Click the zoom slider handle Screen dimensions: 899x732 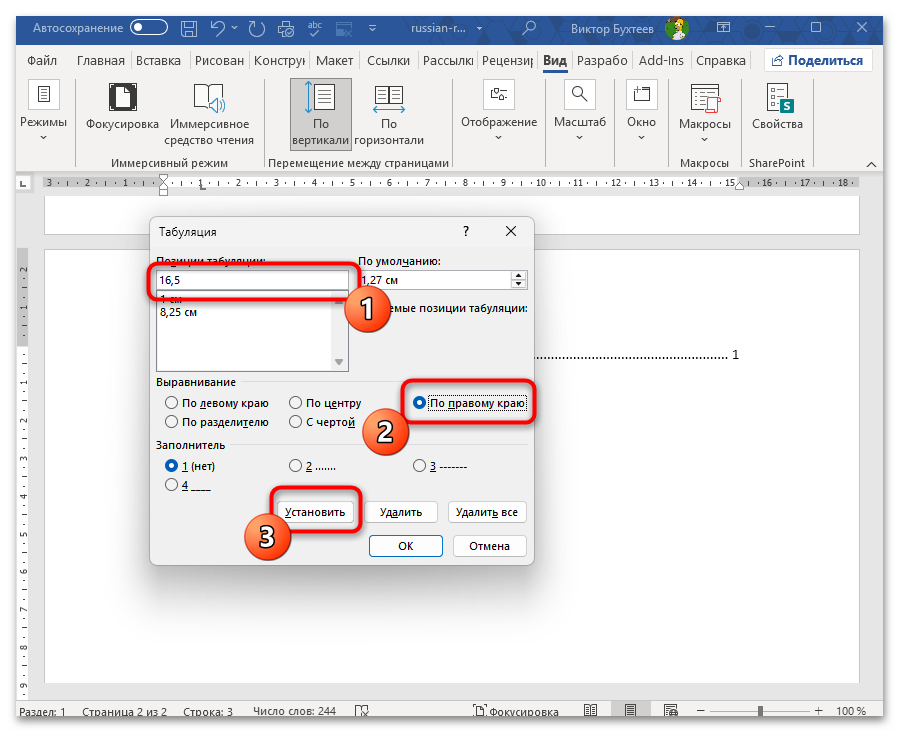(760, 711)
